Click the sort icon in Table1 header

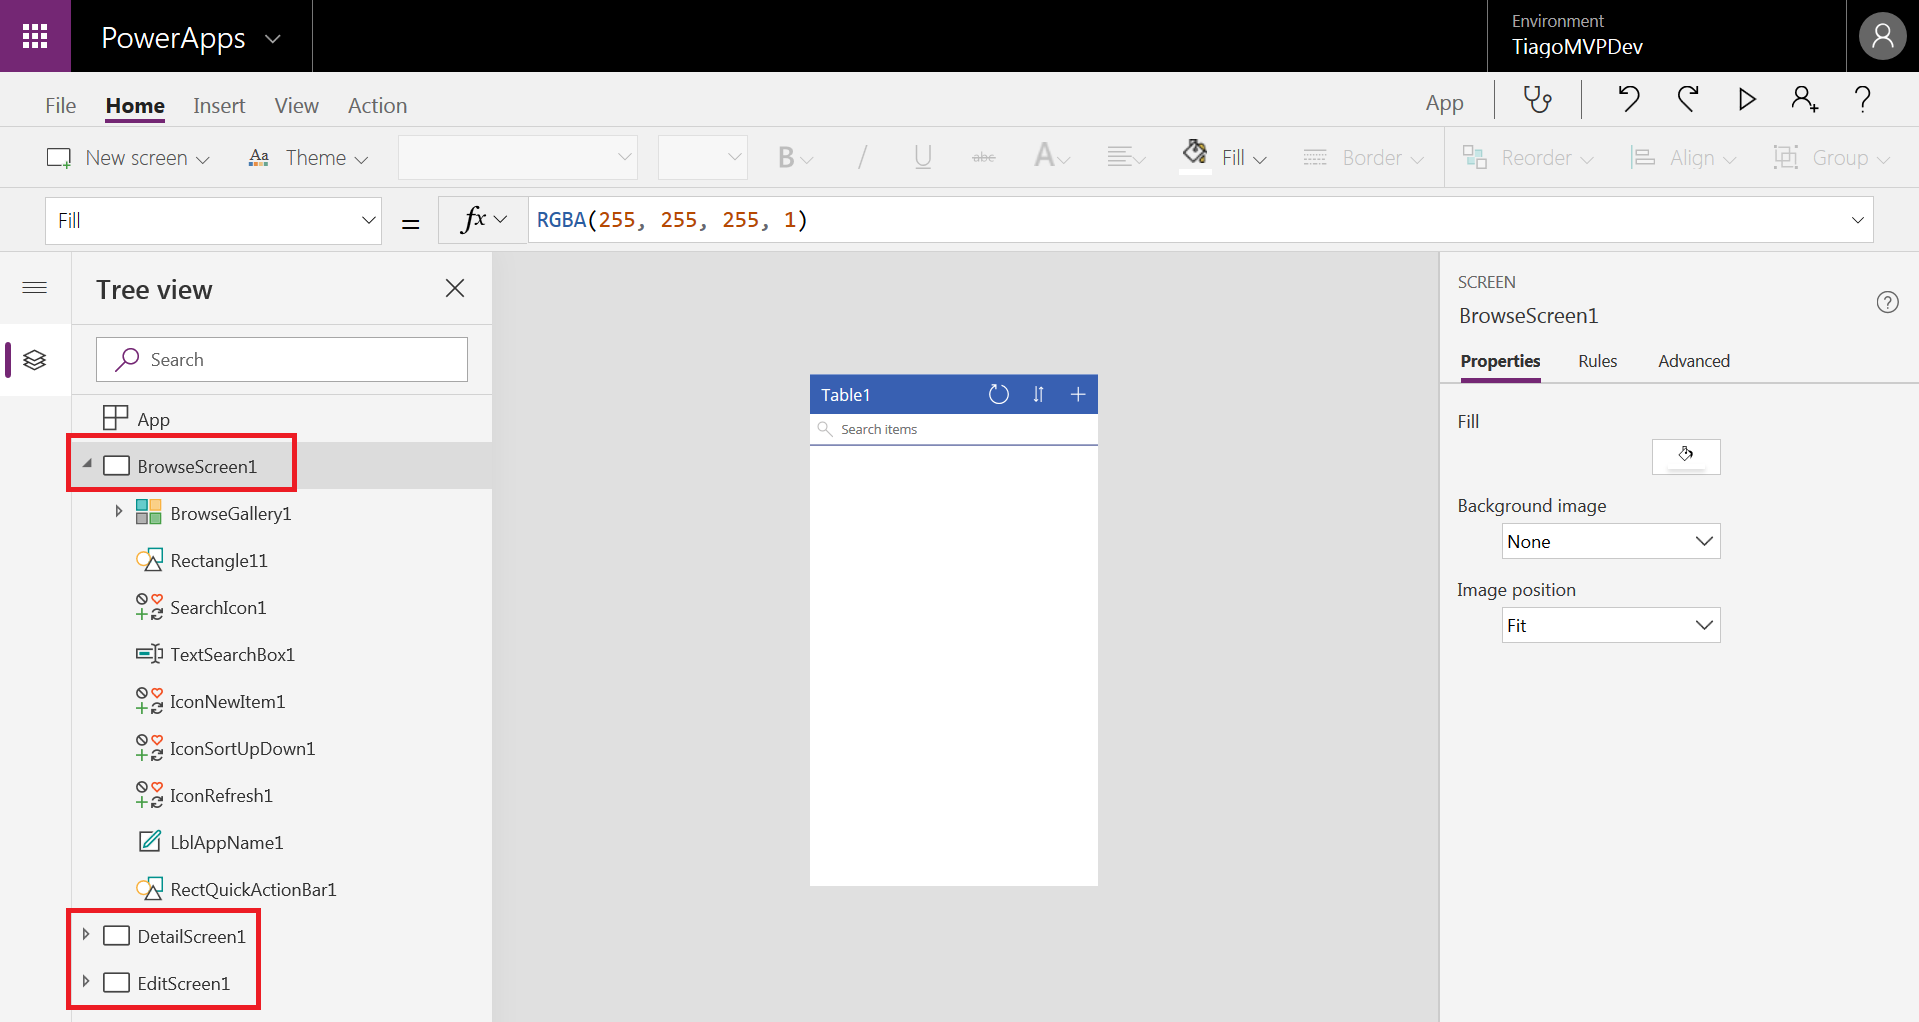[1038, 395]
